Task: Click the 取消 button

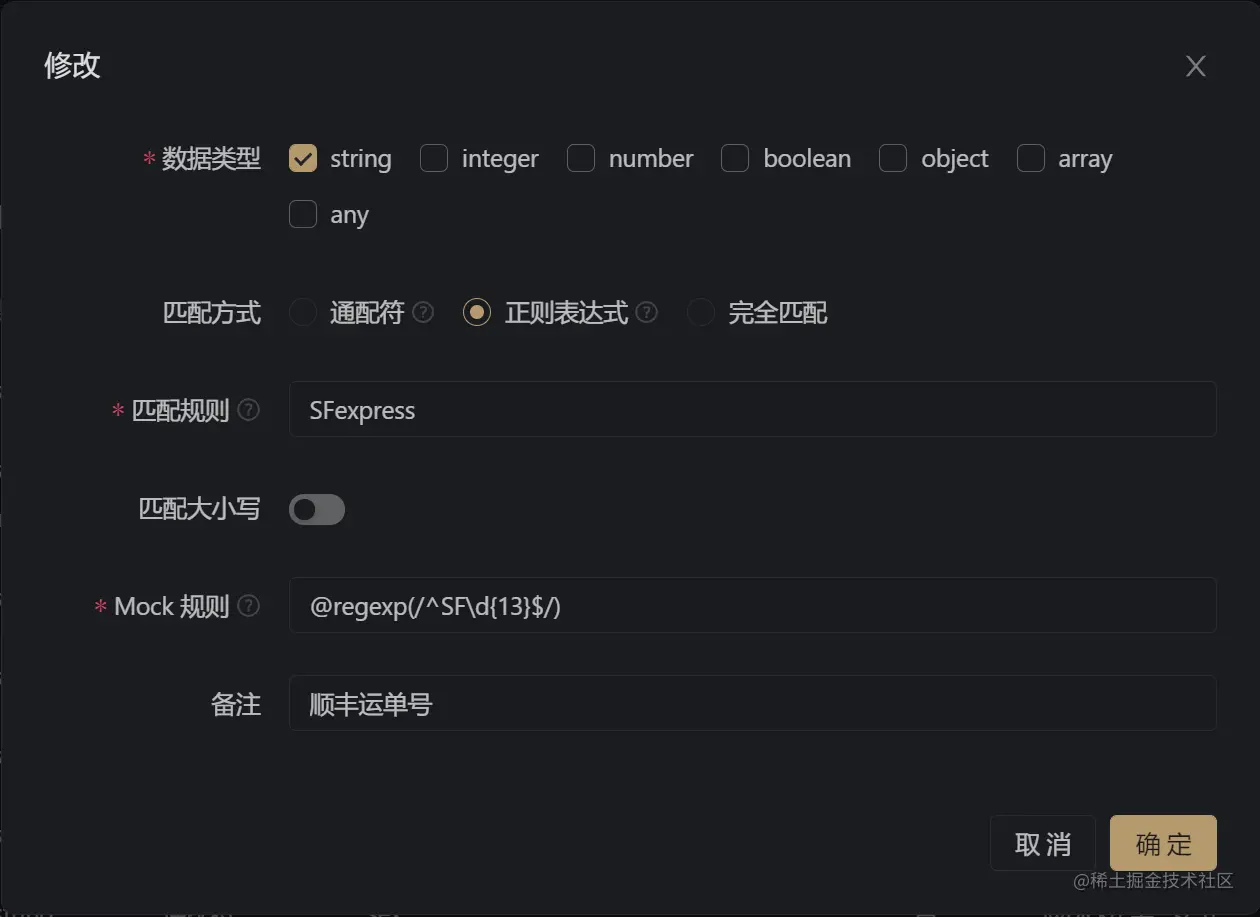Action: (x=1043, y=843)
